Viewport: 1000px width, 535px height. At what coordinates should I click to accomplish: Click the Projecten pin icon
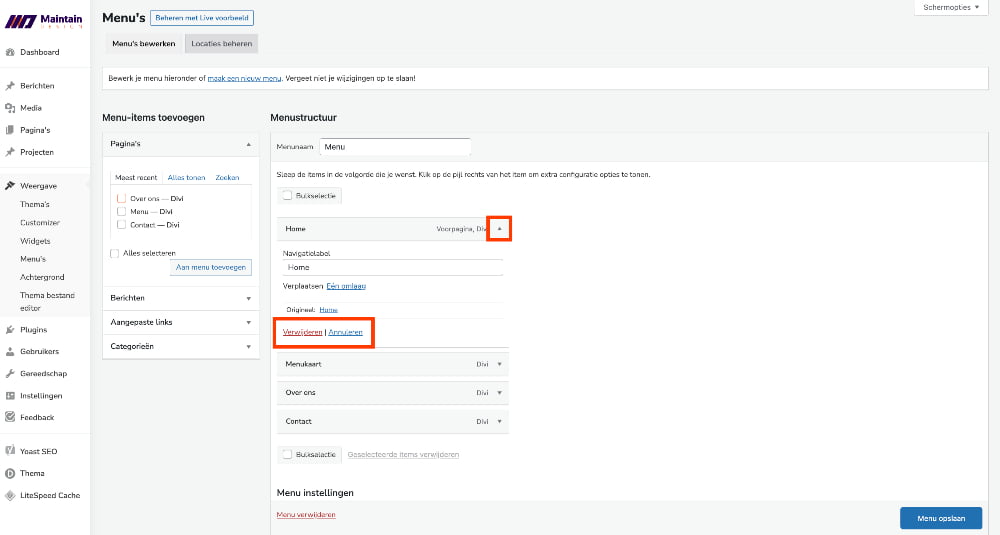[x=10, y=152]
